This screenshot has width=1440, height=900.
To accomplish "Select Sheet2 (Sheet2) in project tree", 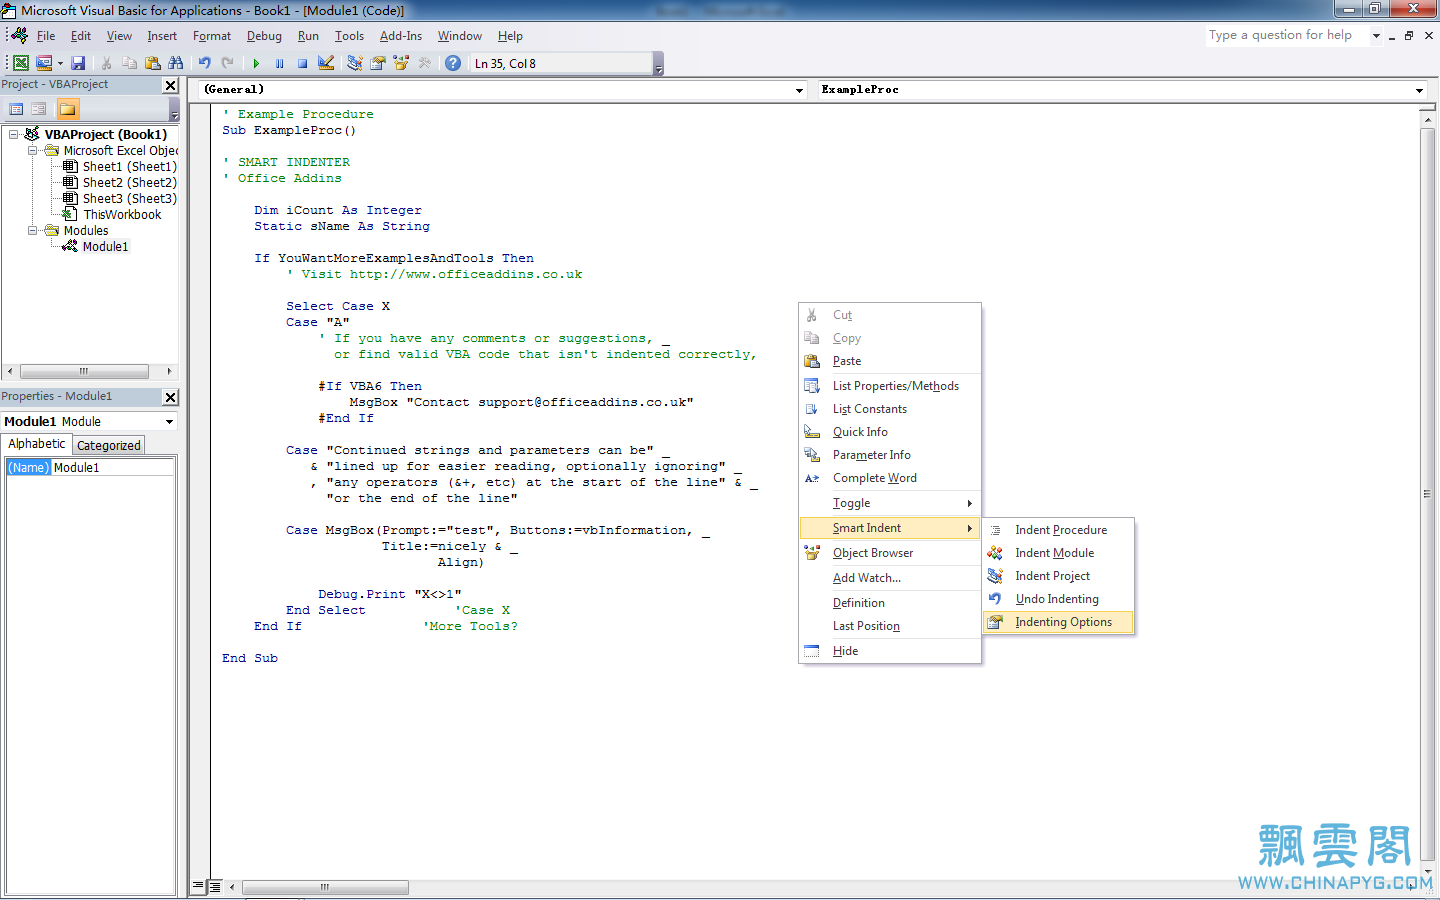I will (x=129, y=182).
